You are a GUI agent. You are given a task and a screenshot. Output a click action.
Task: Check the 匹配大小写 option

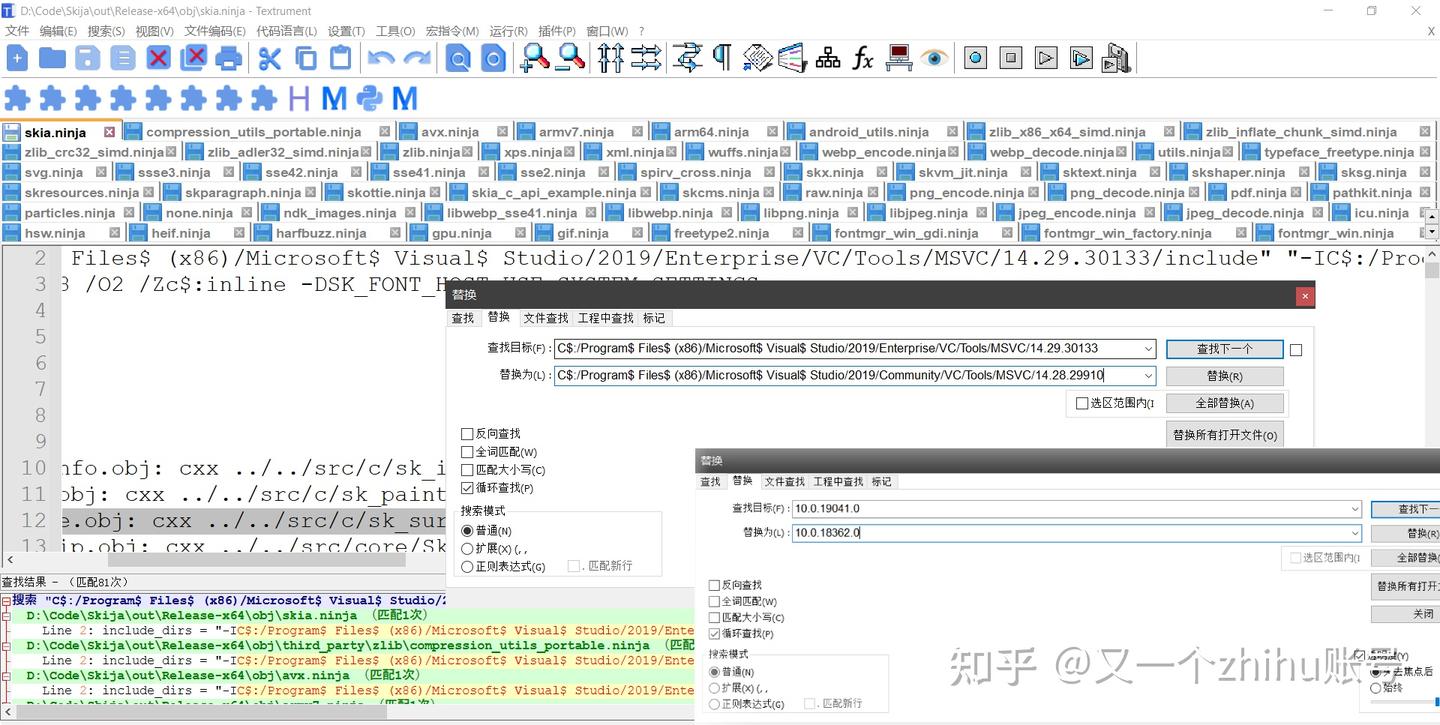click(x=467, y=470)
